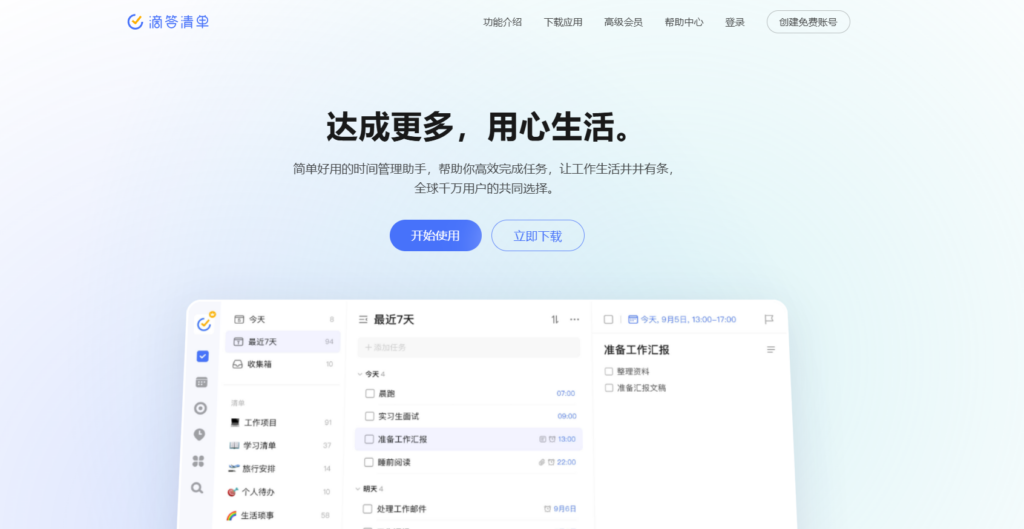Image resolution: width=1024 pixels, height=529 pixels.
Task: Open the 生活琐事 list
Action: [x=277, y=515]
